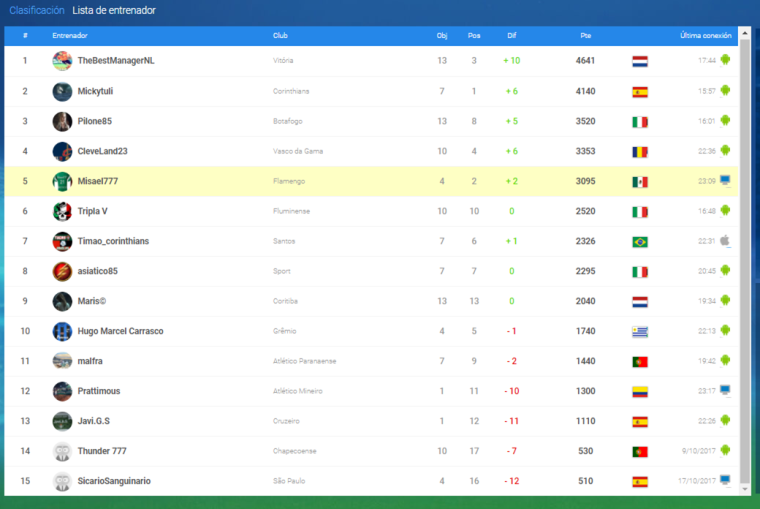Open CleveLand23 manager name
This screenshot has width=760, height=509.
tap(102, 151)
